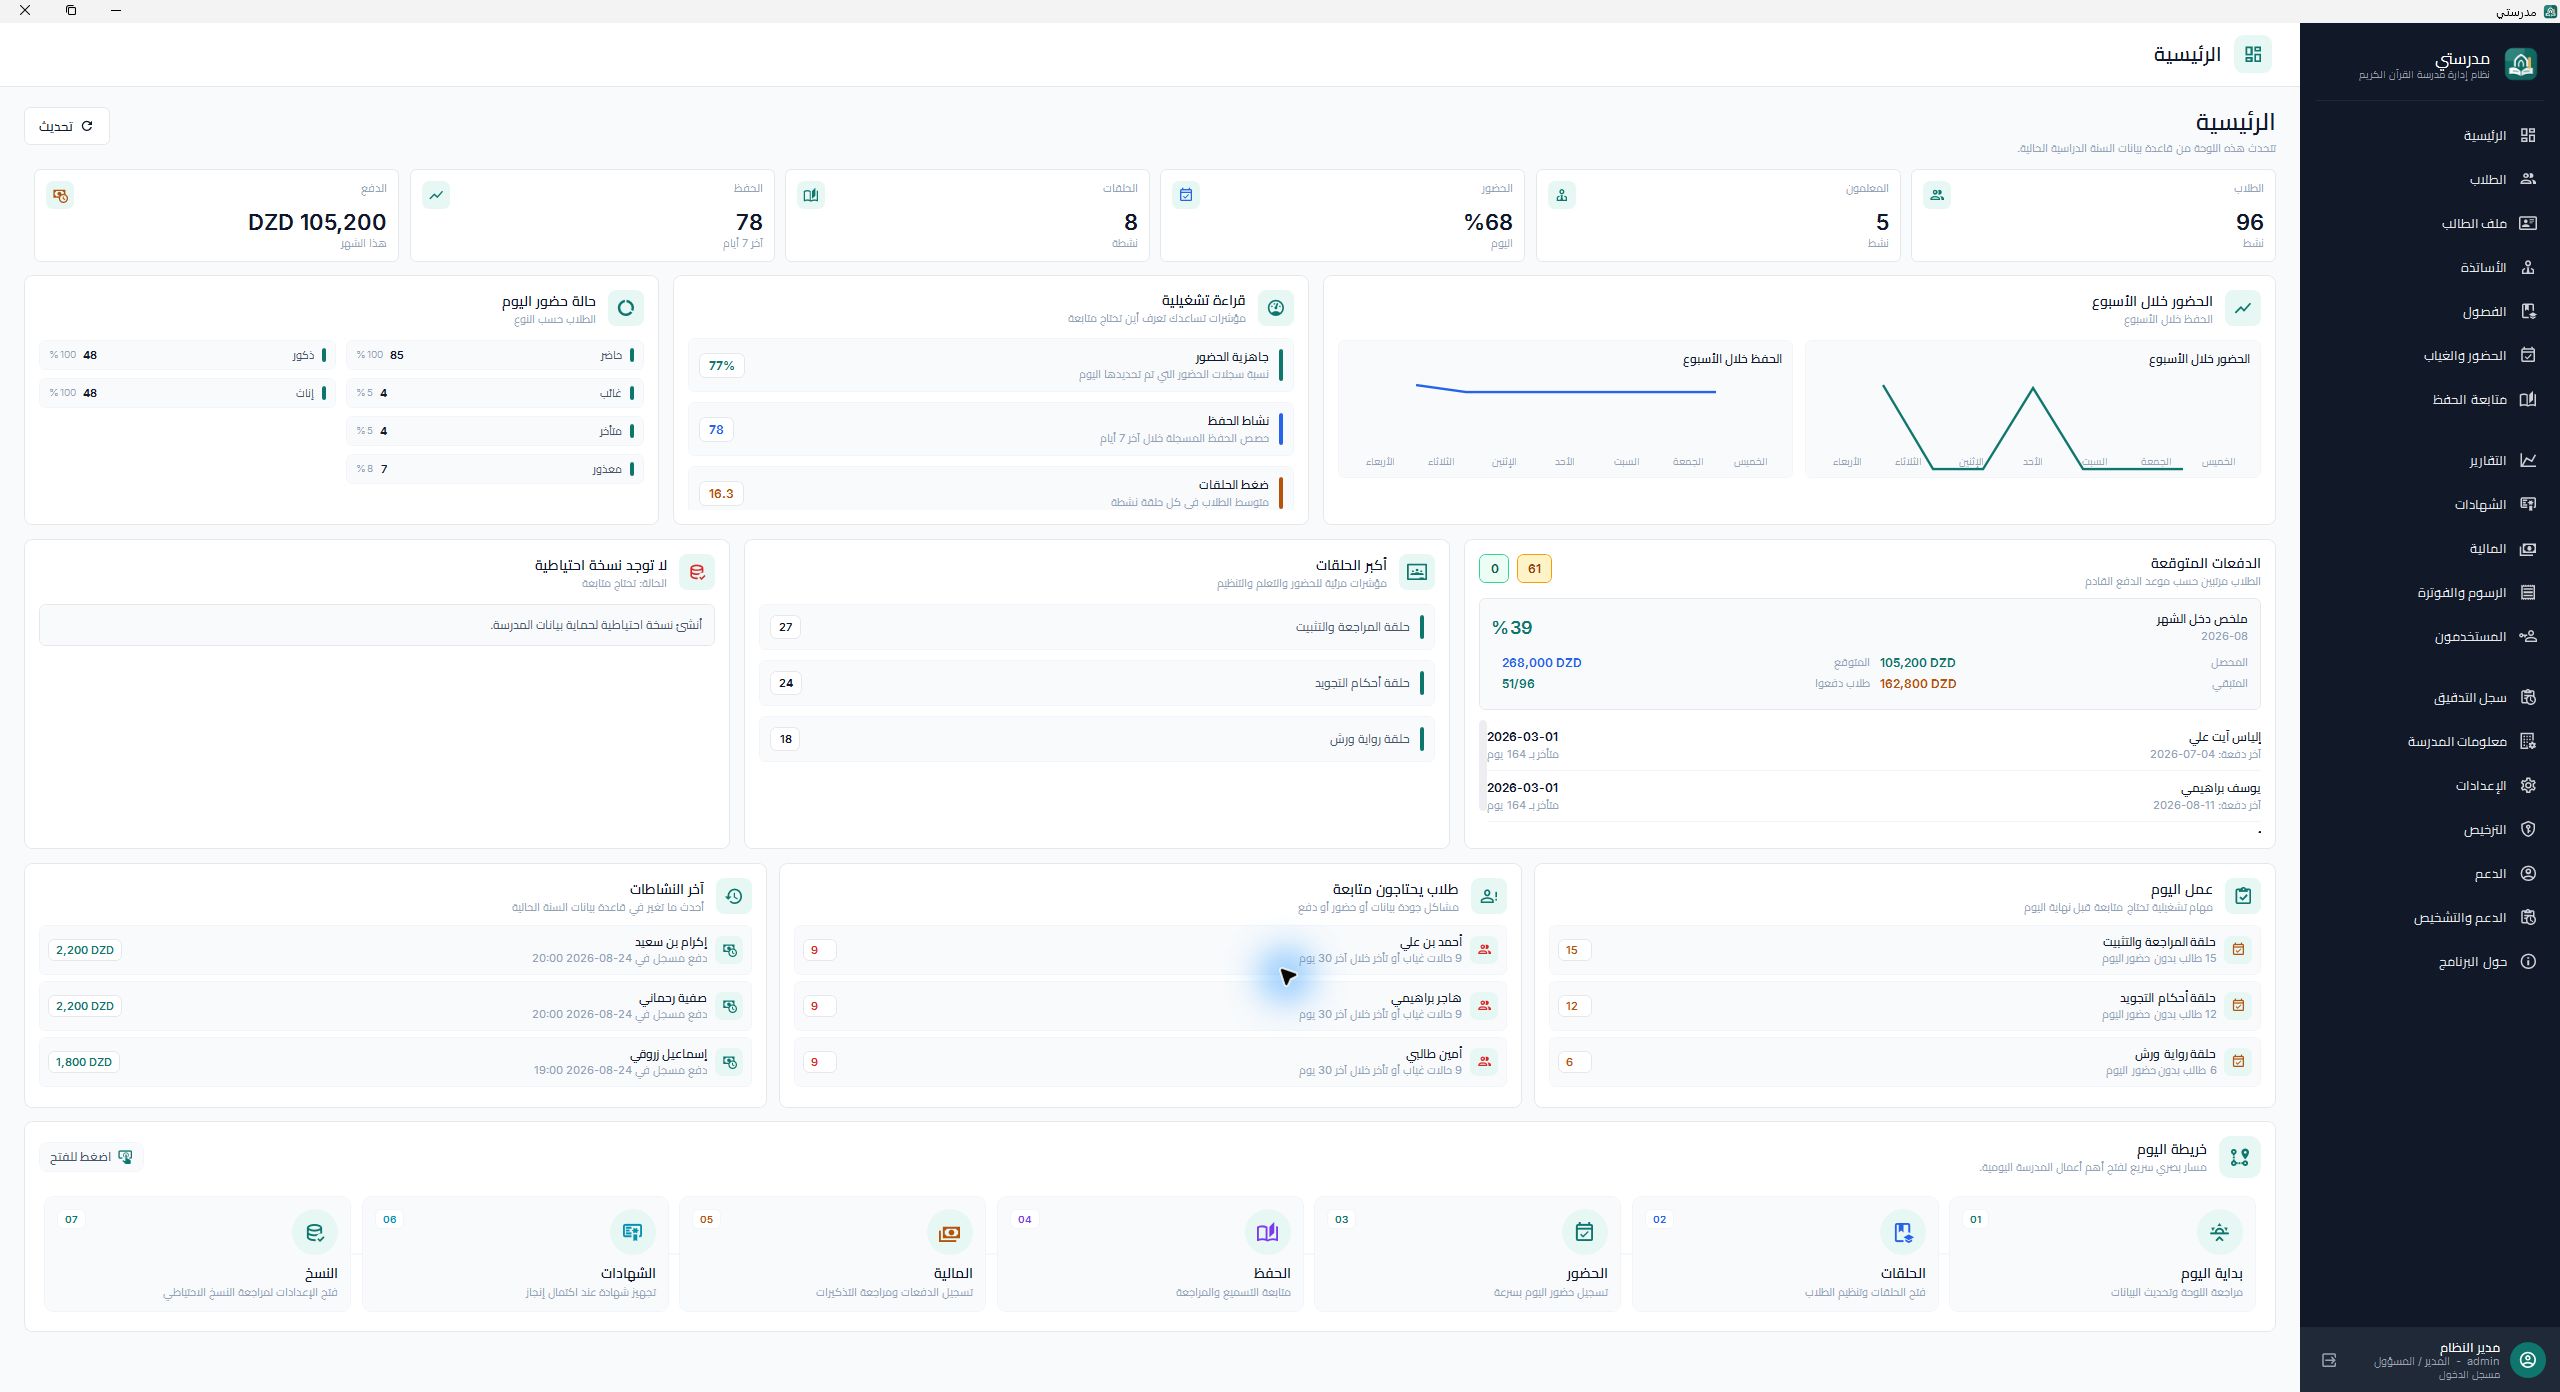This screenshot has height=1392, width=2560.
Task: Click the الترخيص shield icon in sidebar
Action: click(x=2528, y=829)
